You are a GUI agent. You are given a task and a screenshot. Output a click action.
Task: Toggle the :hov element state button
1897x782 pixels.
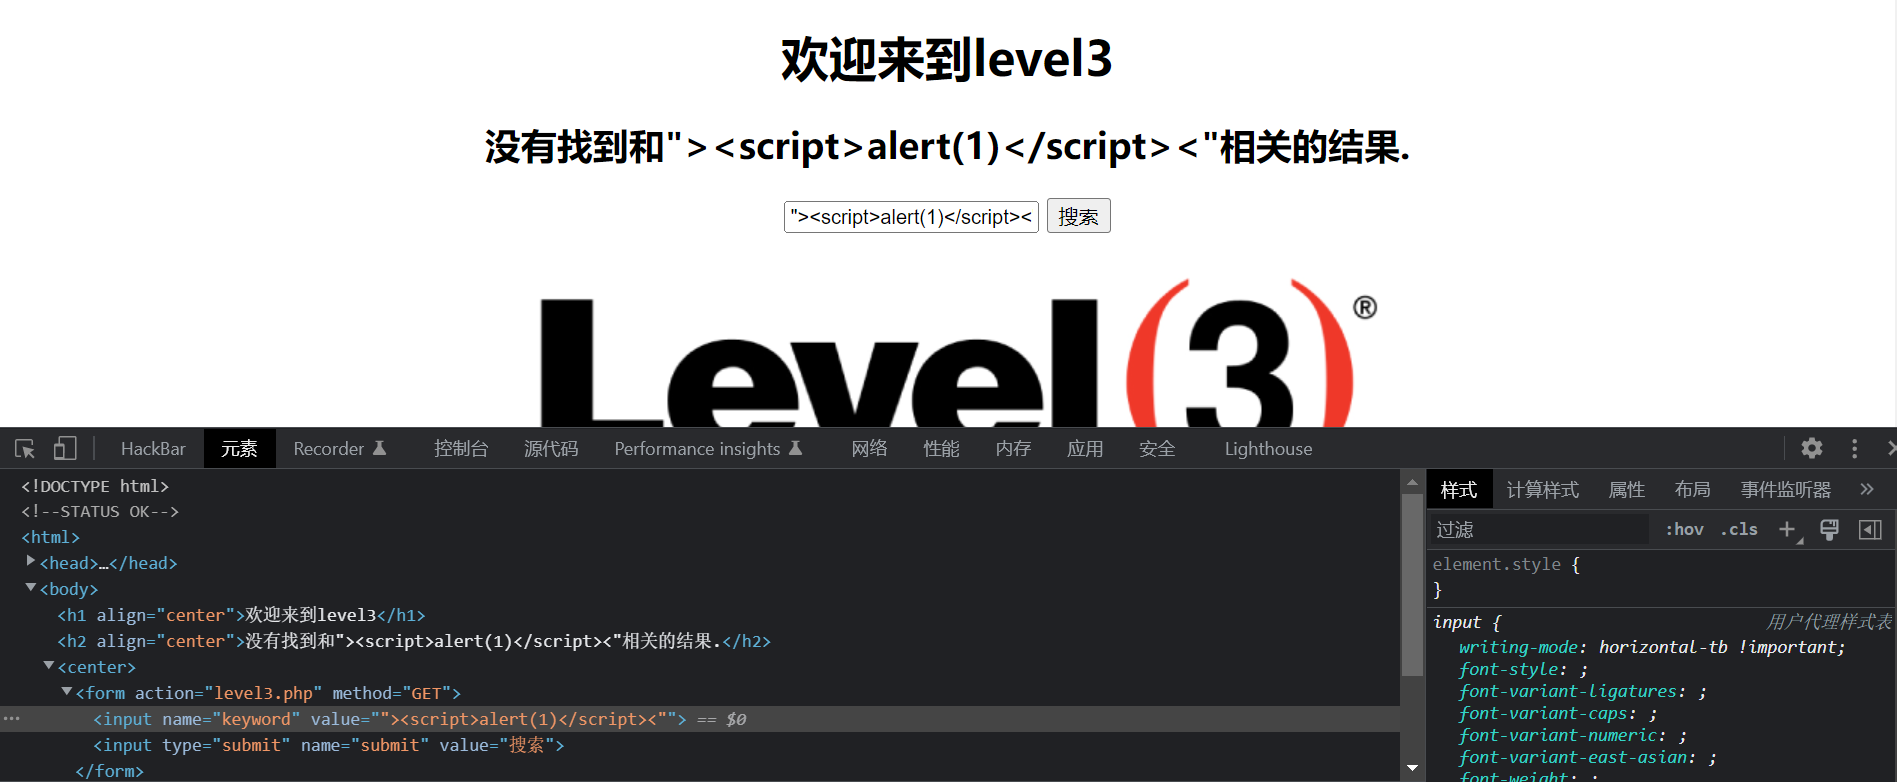tap(1685, 530)
